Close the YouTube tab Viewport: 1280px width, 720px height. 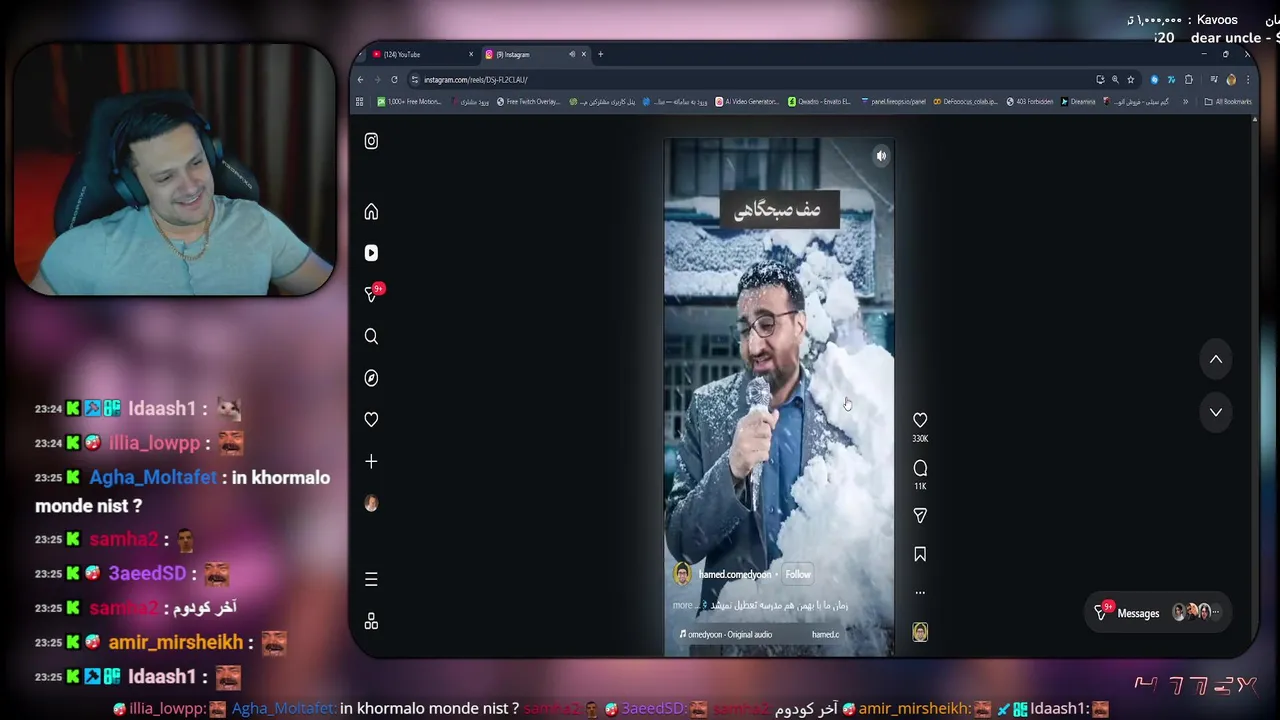471,55
